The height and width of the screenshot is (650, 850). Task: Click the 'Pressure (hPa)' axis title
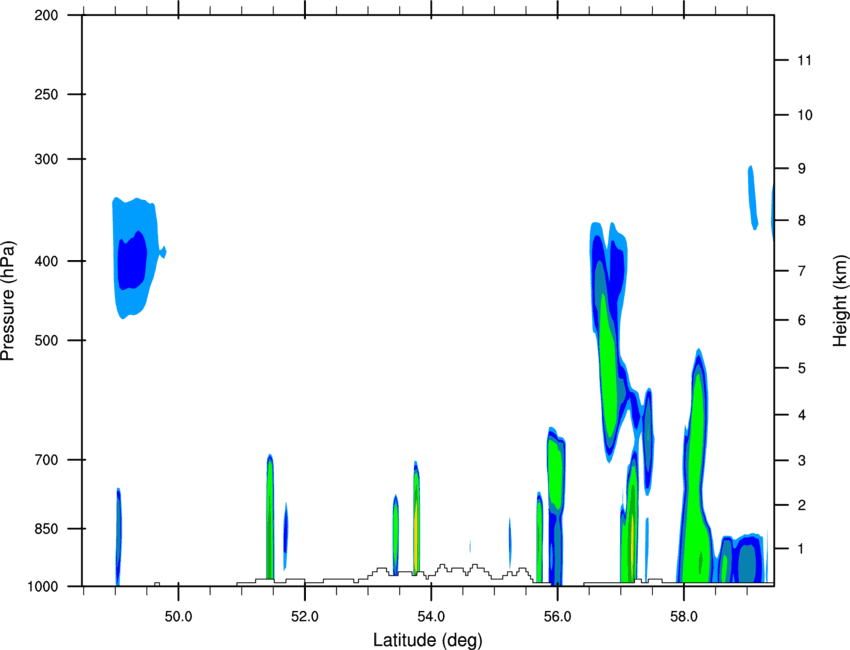(8, 301)
